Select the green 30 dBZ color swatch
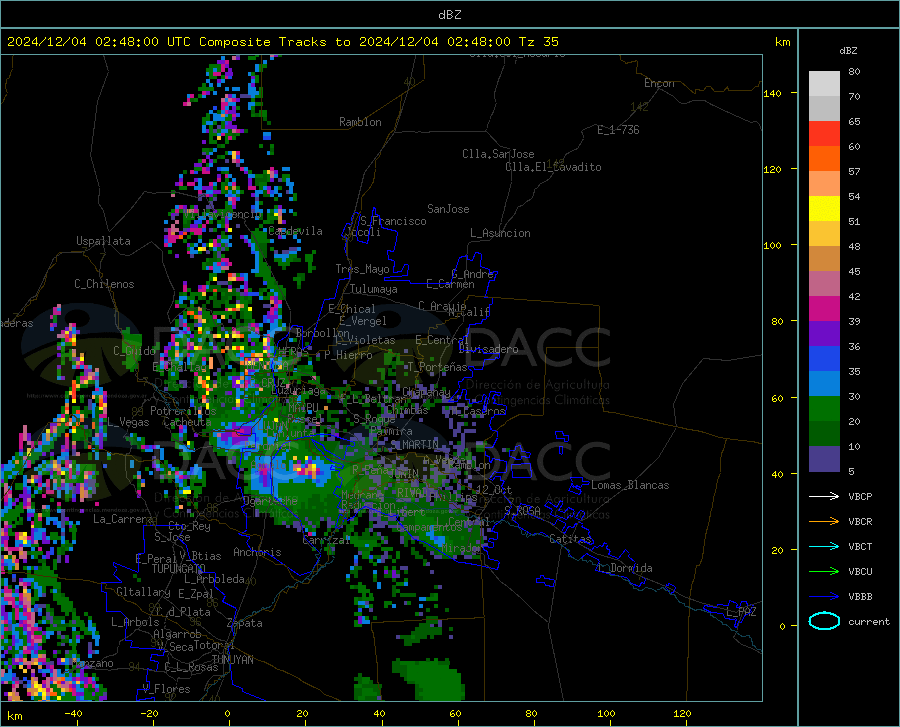 pyautogui.click(x=824, y=409)
